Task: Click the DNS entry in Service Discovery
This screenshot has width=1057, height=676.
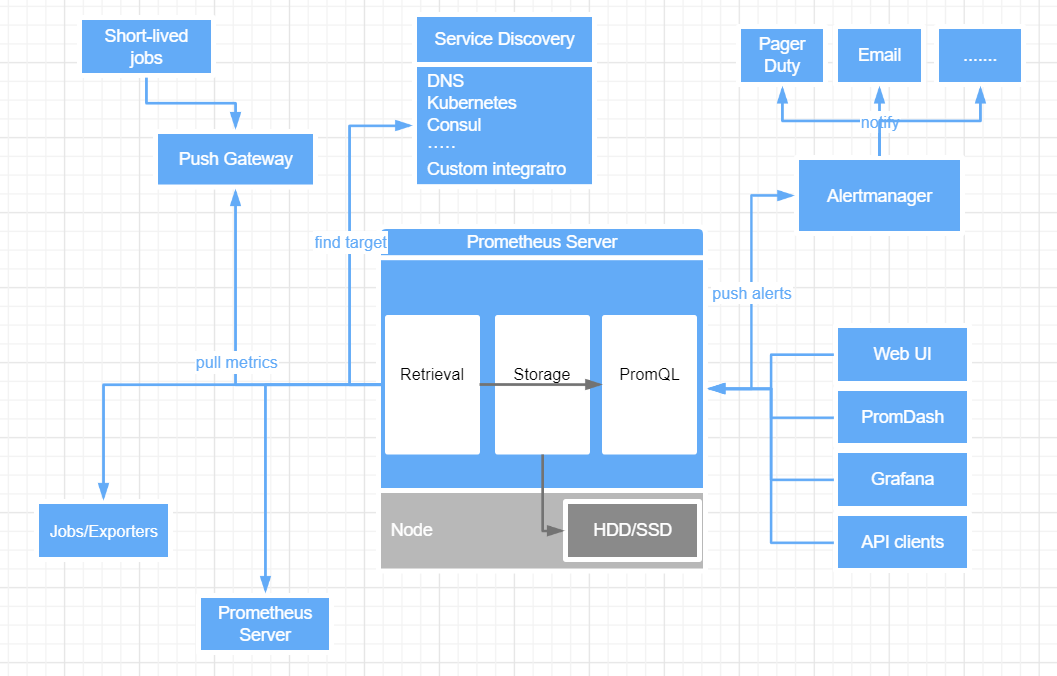Action: point(446,81)
